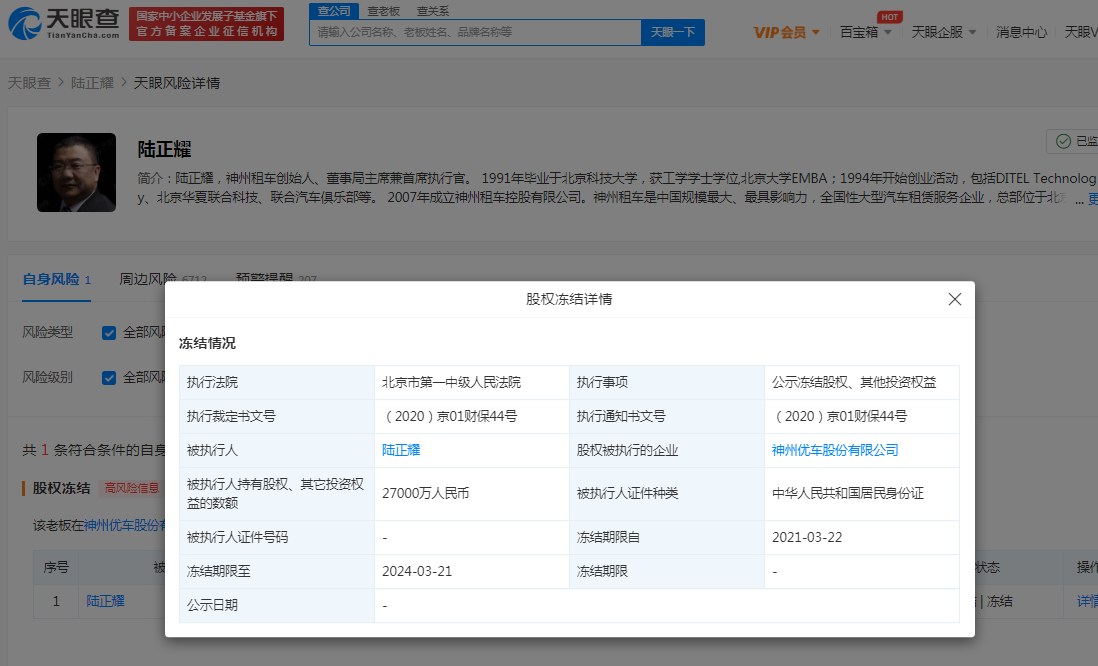Click the 国家中小企业发展子基金 red banner
The width and height of the screenshot is (1098, 666).
pyautogui.click(x=207, y=24)
